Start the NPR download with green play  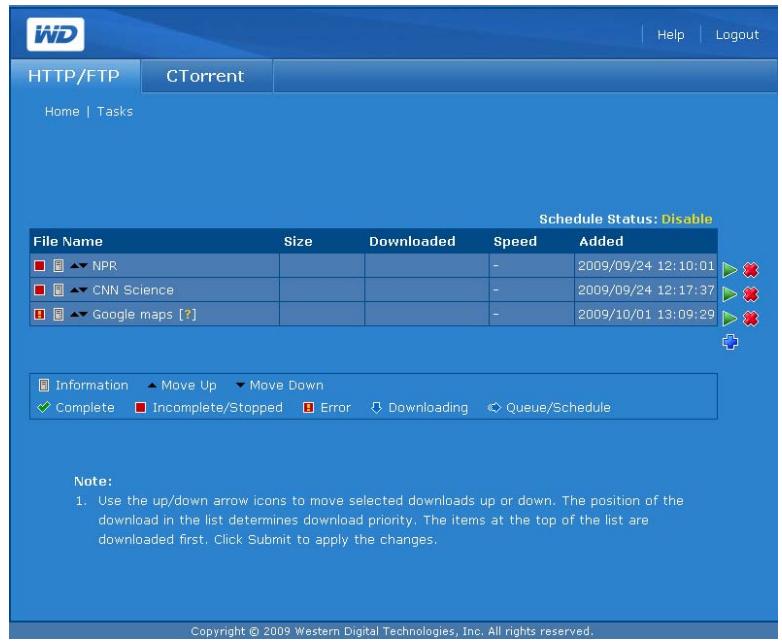(730, 270)
